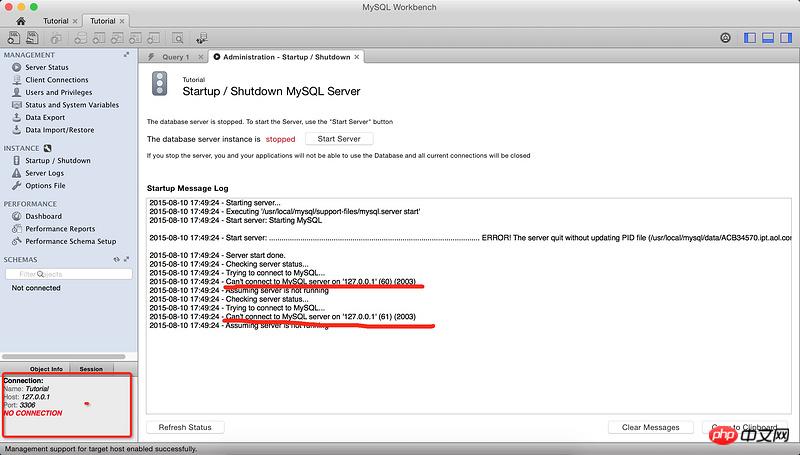Toggle the bottom output panel visibility
800x455 pixels.
pos(768,38)
